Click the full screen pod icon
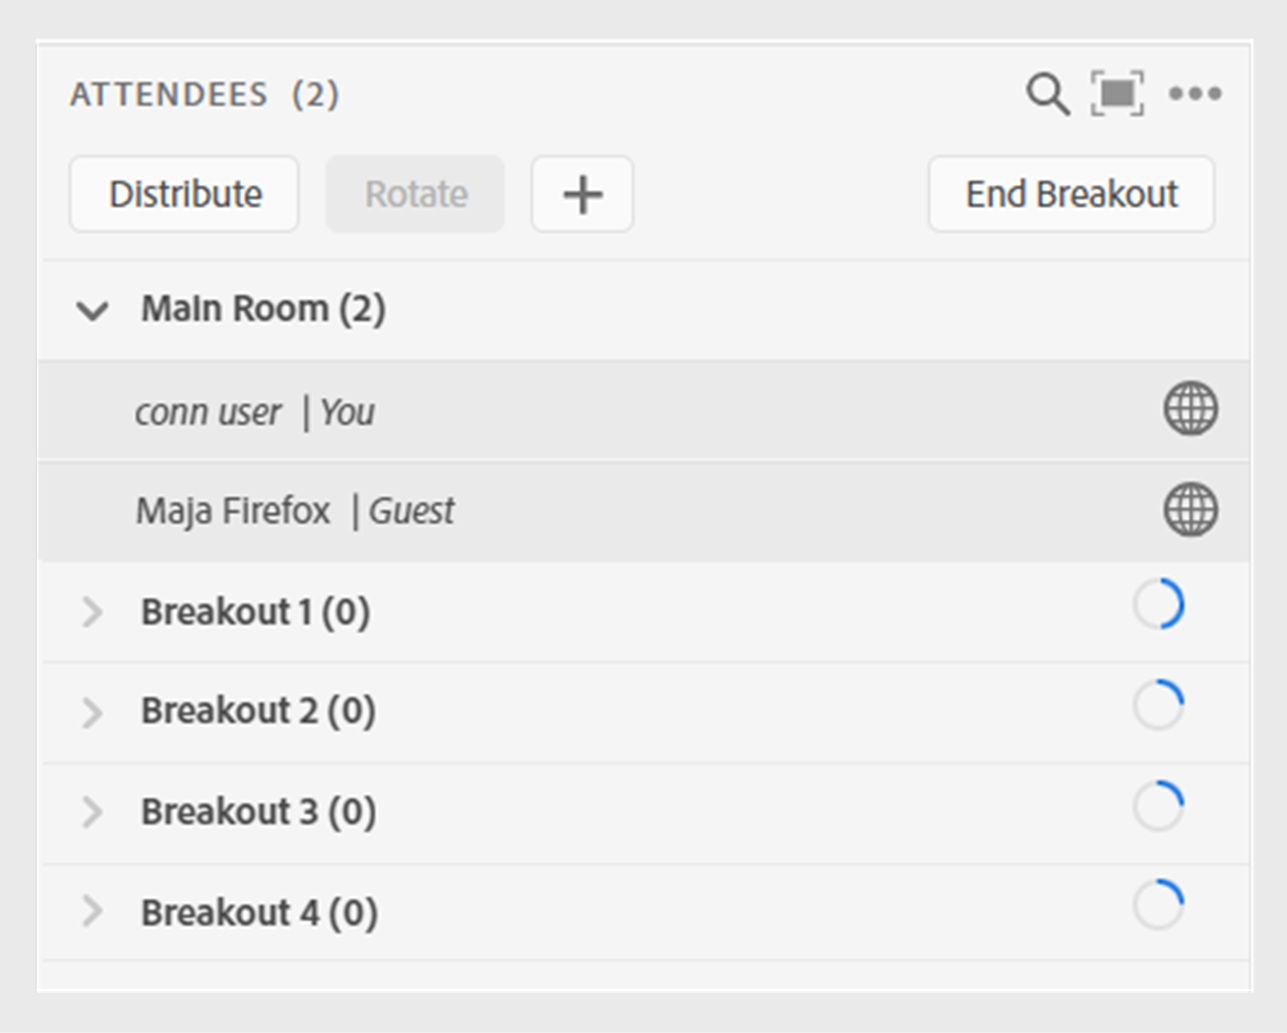This screenshot has width=1287, height=1033. 1117,94
